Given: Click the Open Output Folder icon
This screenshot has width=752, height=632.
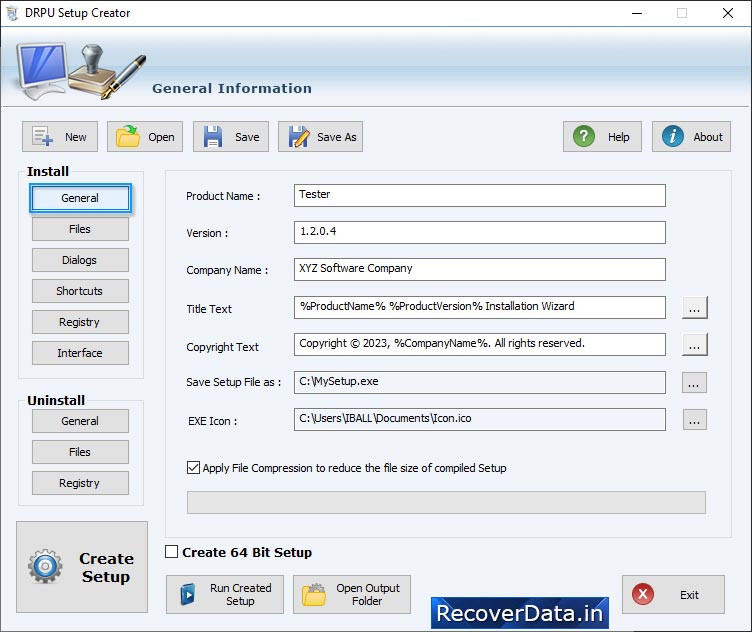Looking at the screenshot, I should pyautogui.click(x=314, y=595).
